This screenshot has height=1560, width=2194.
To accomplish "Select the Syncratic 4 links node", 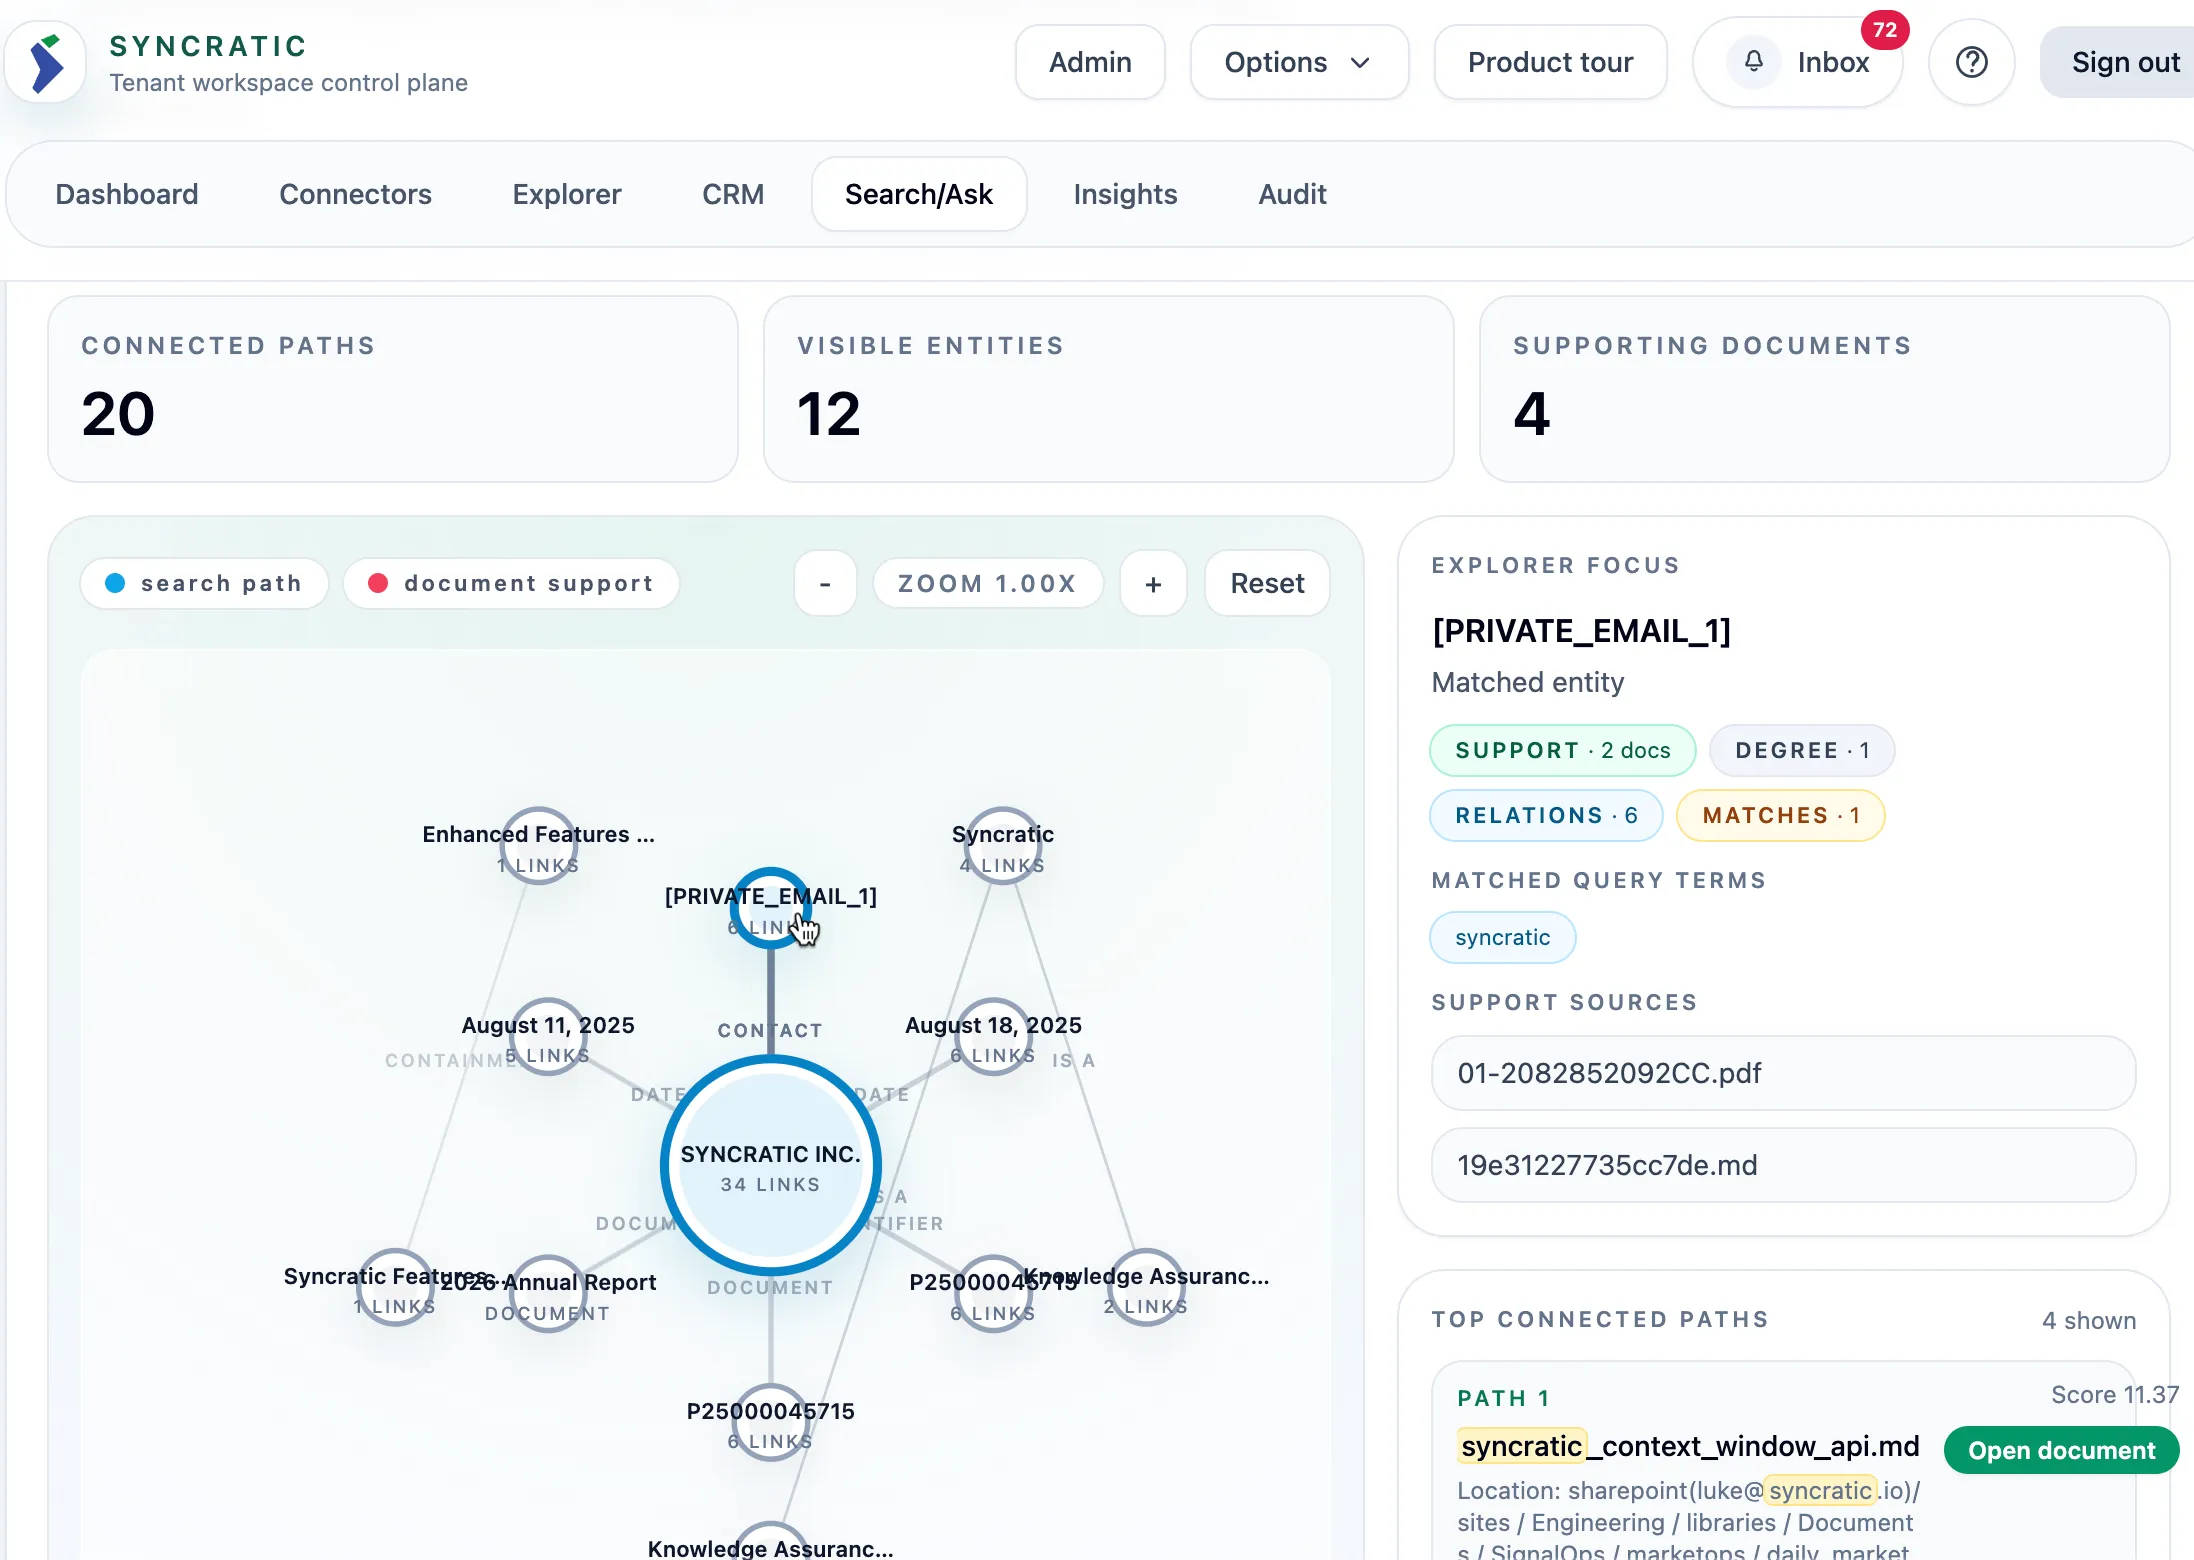I will coord(1003,846).
